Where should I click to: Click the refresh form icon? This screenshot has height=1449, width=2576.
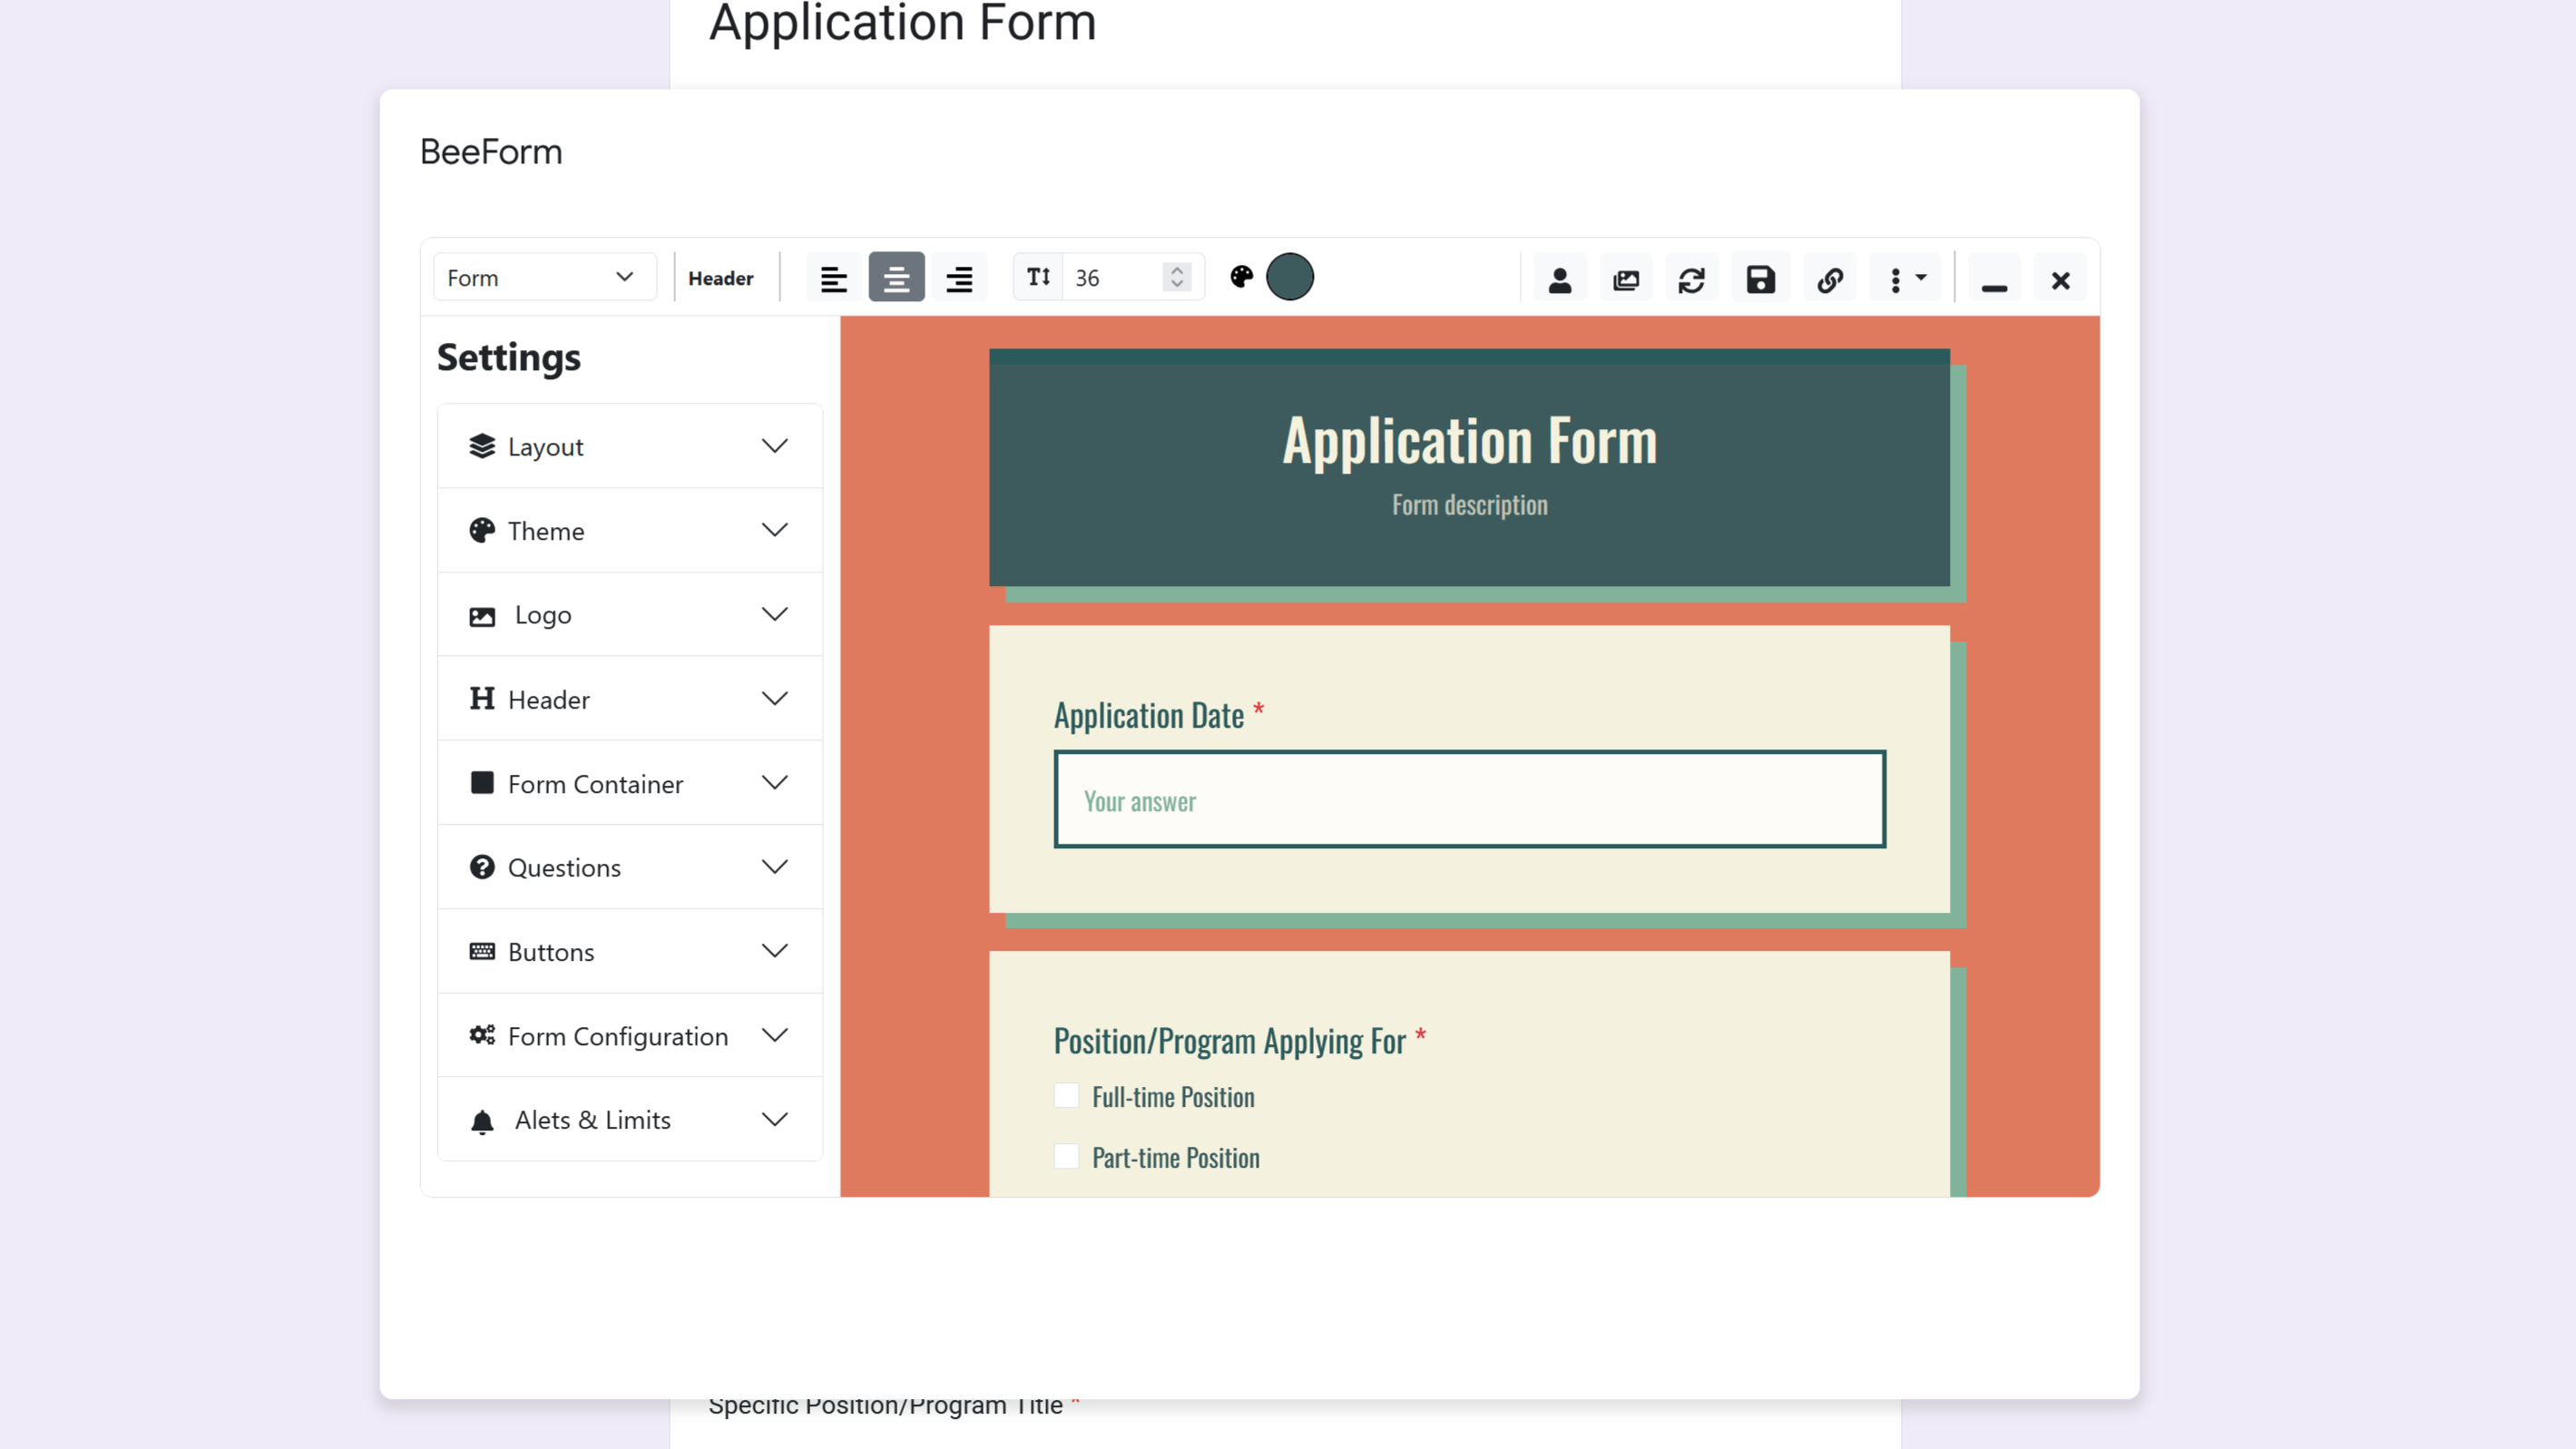[1691, 277]
